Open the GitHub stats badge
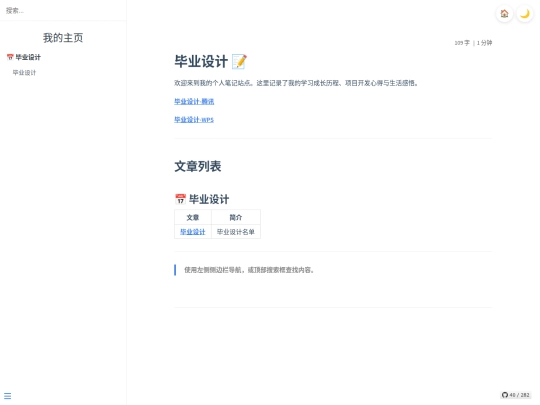 coord(516,395)
